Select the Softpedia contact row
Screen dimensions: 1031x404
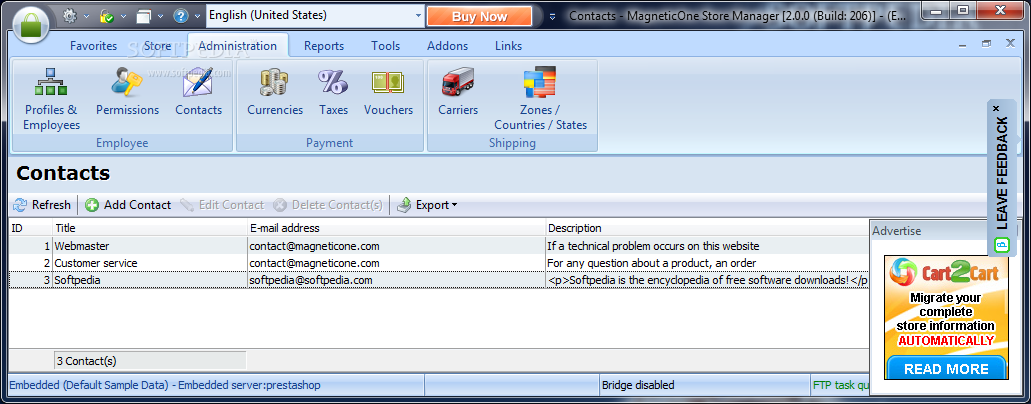pos(439,280)
